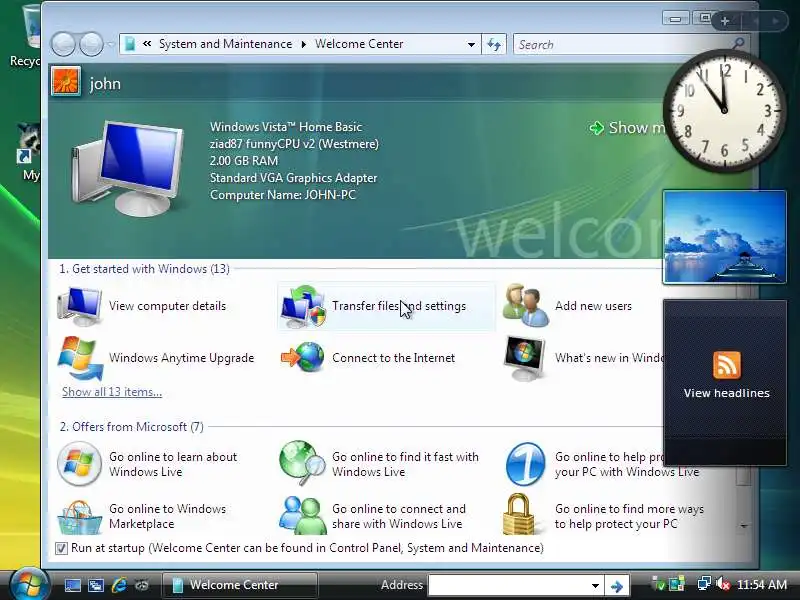Screen dimensions: 800x600
Task: Click the large computer image in header
Action: pos(127,168)
